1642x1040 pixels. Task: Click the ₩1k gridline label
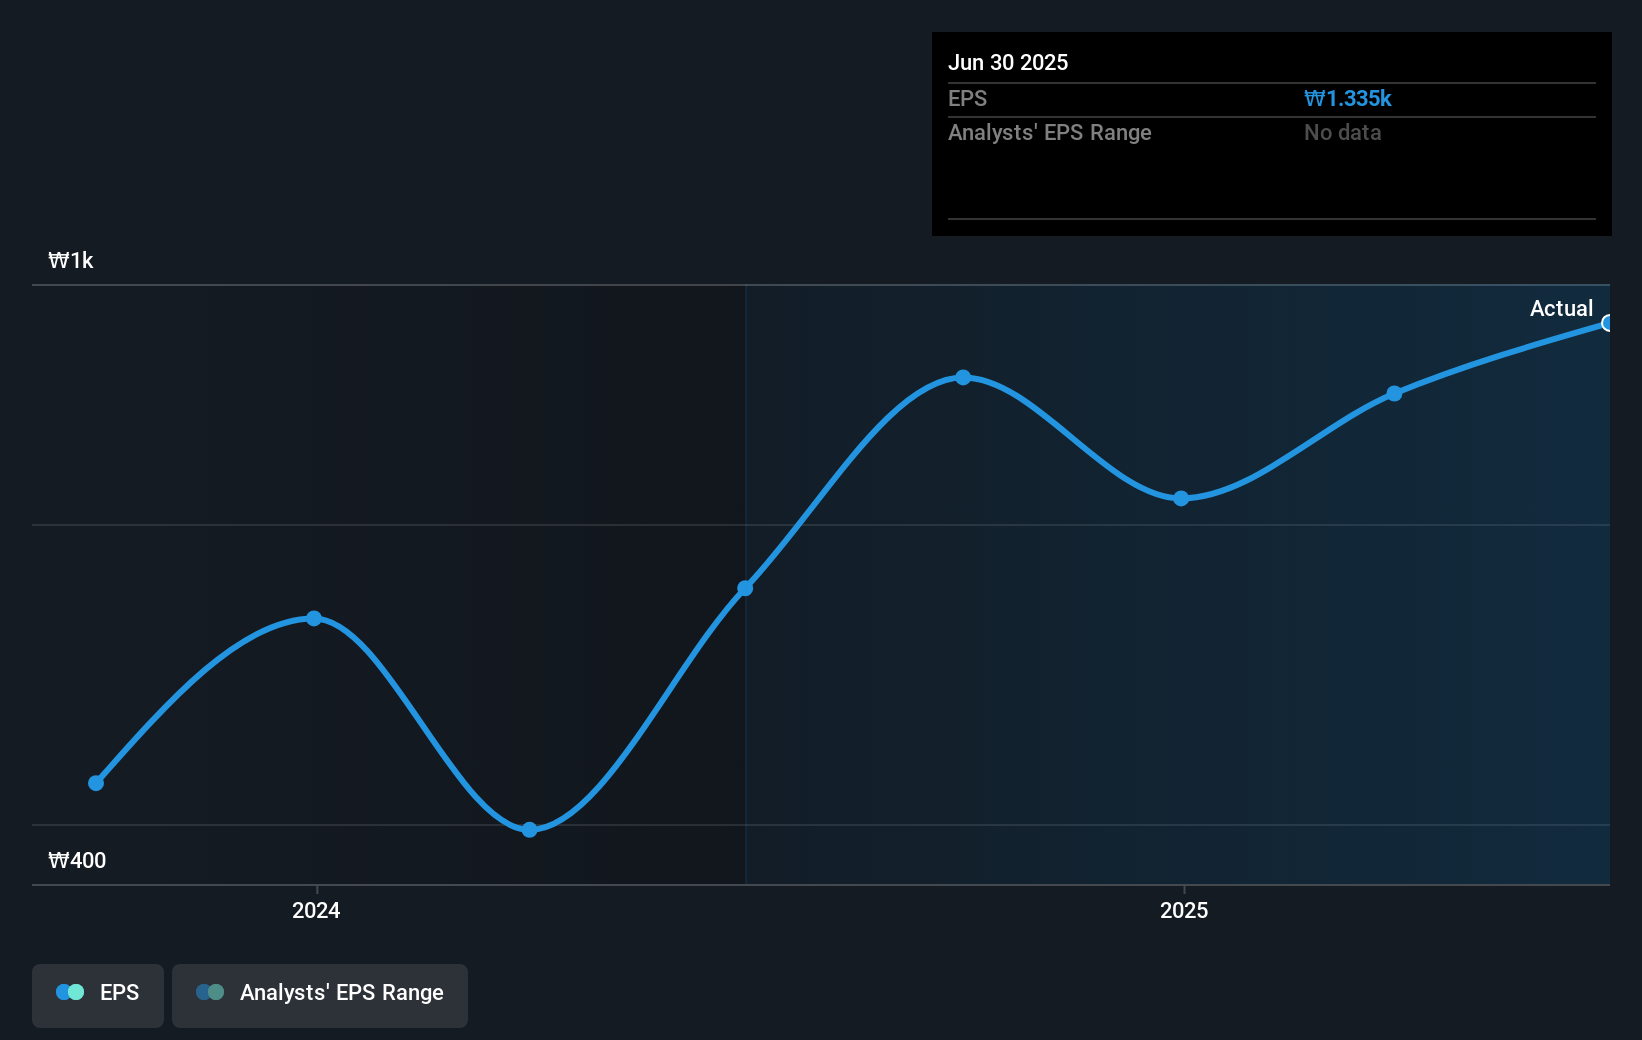pos(70,260)
